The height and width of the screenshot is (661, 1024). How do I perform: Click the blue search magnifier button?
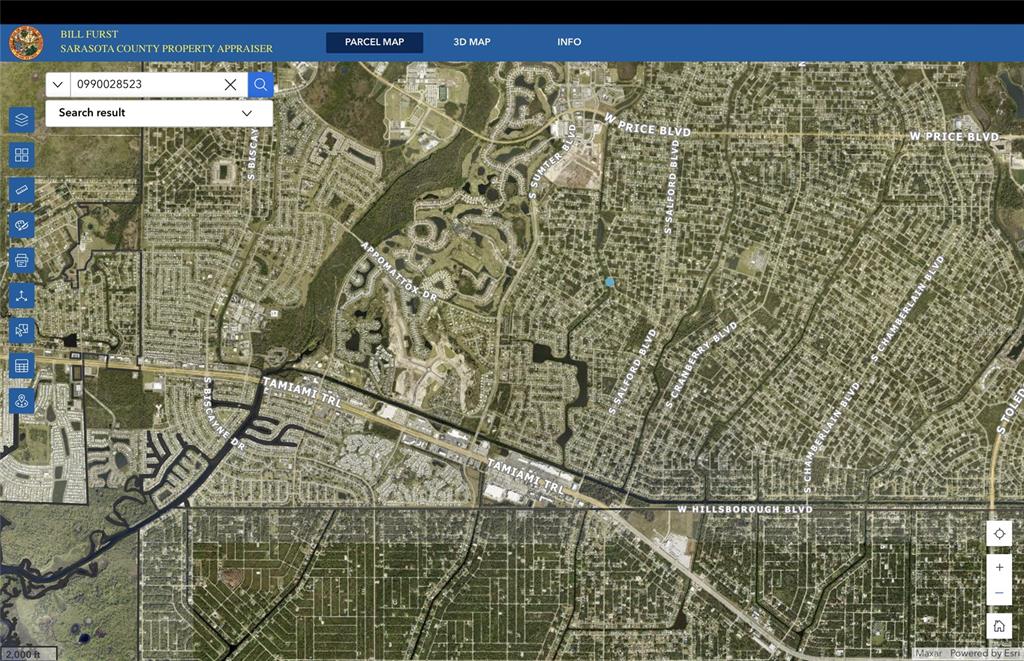pos(260,85)
